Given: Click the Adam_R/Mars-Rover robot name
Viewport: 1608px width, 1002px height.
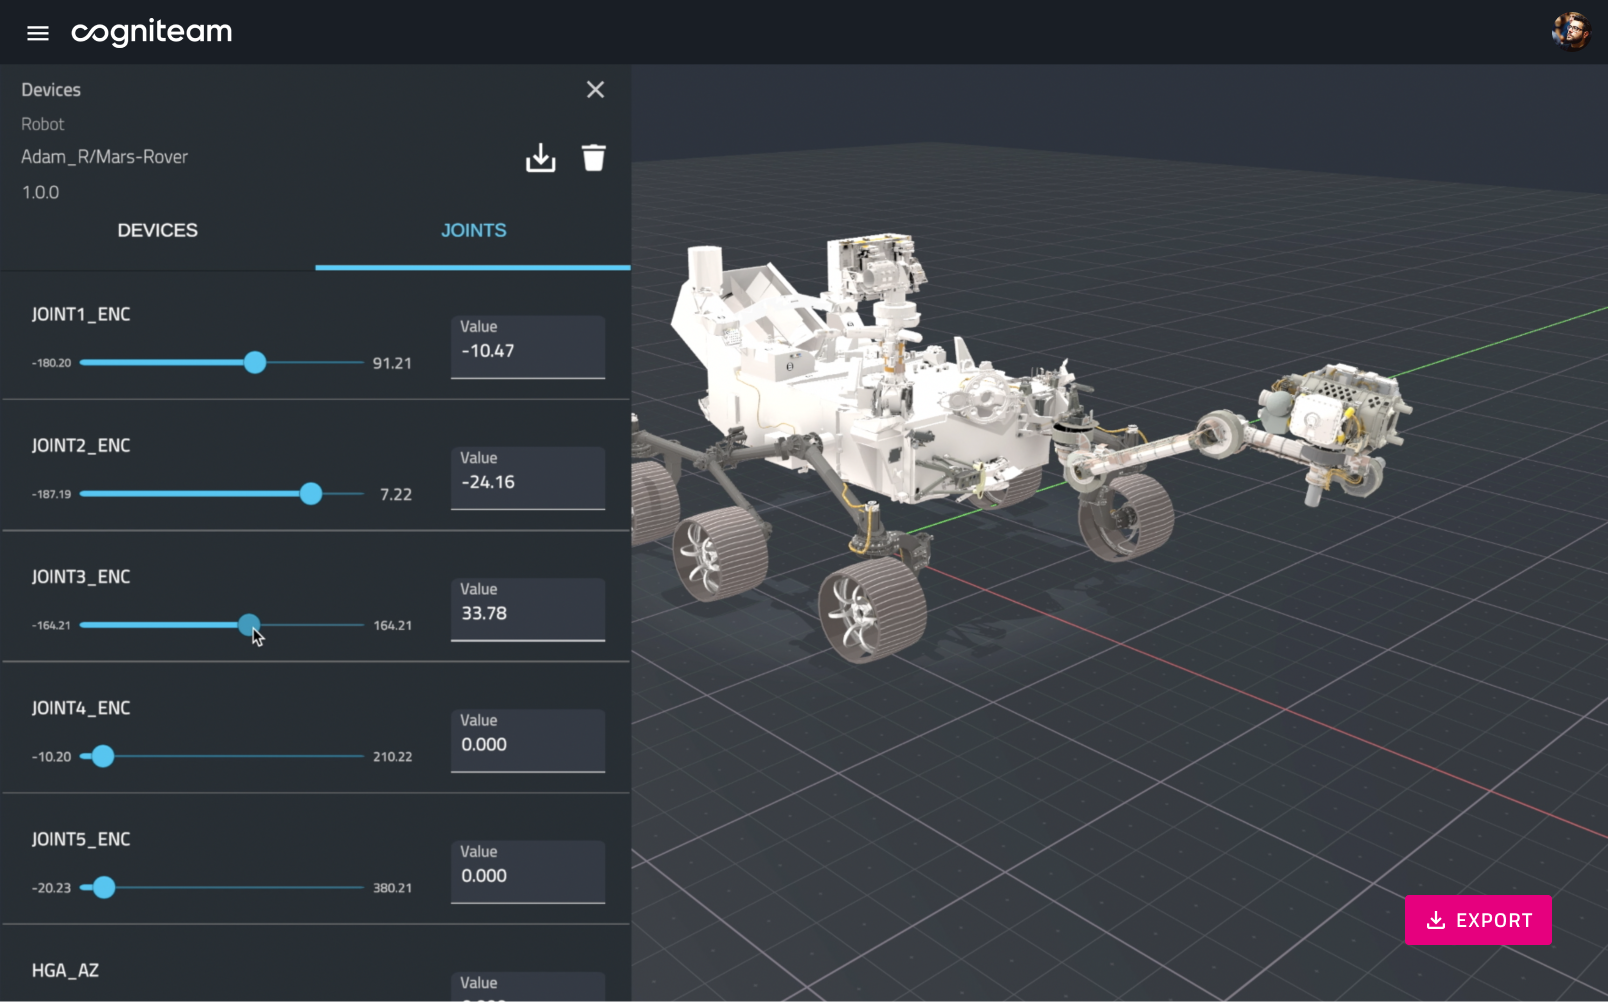Looking at the screenshot, I should tap(104, 157).
